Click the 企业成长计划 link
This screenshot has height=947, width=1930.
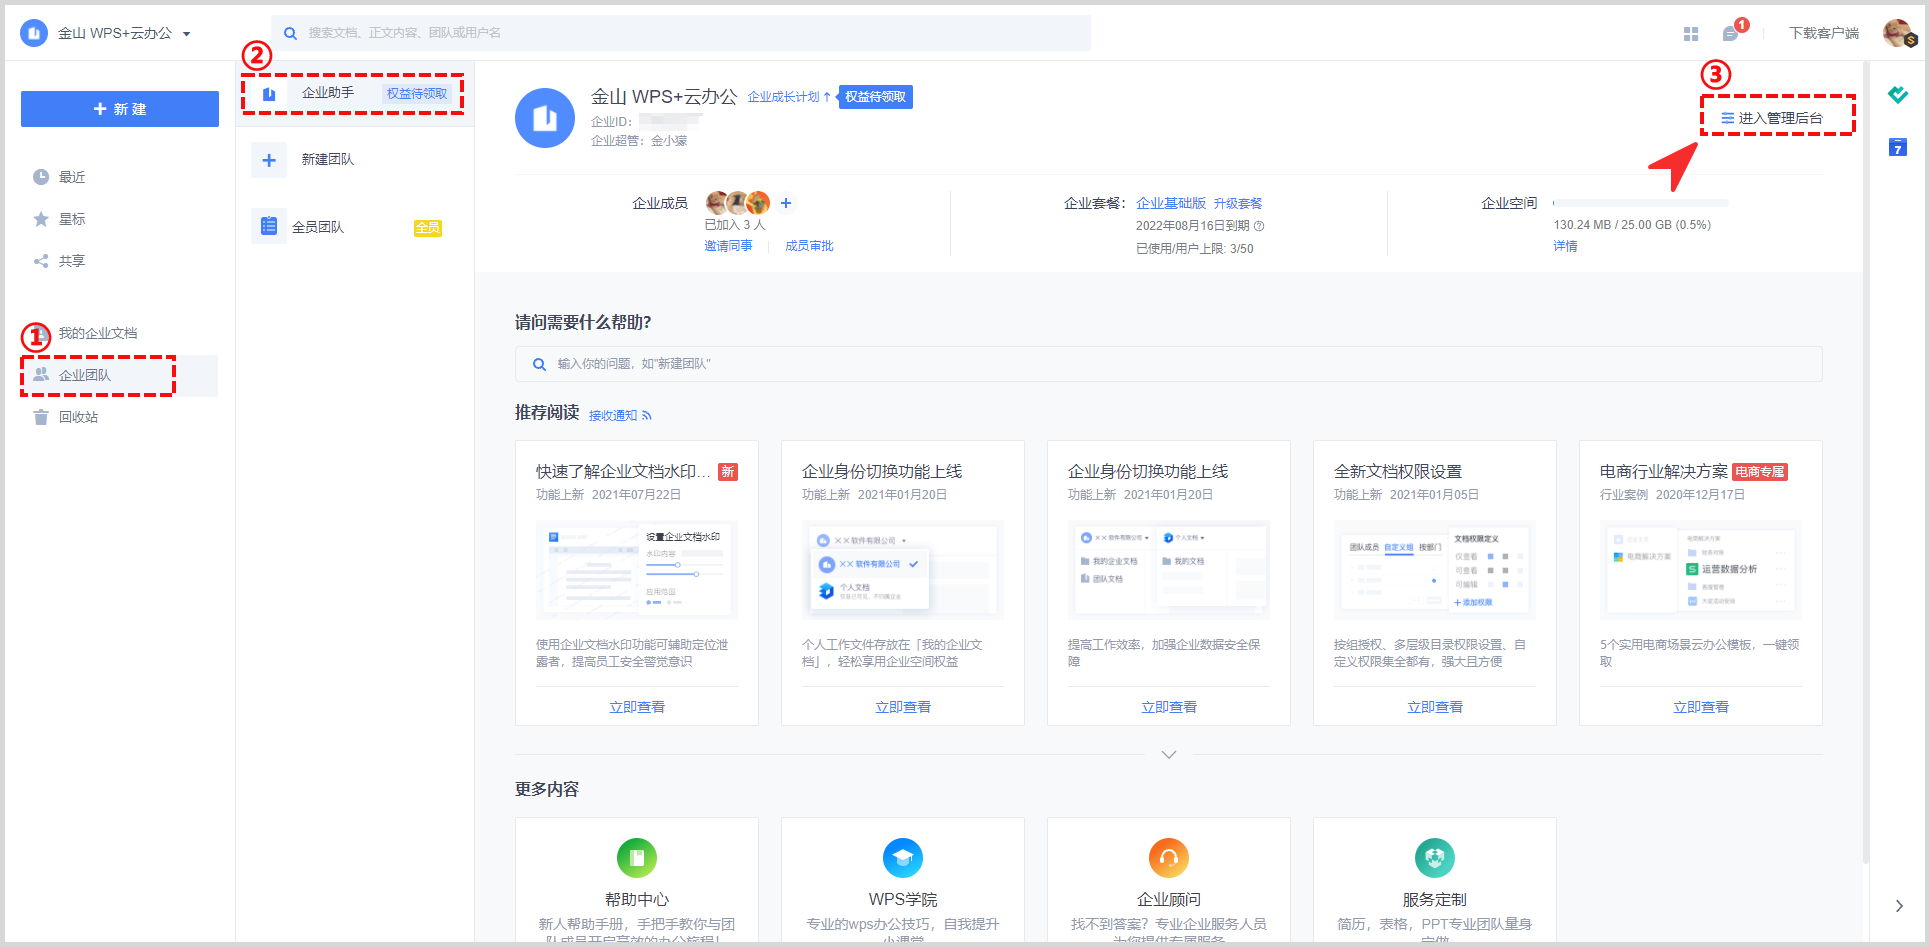789,97
